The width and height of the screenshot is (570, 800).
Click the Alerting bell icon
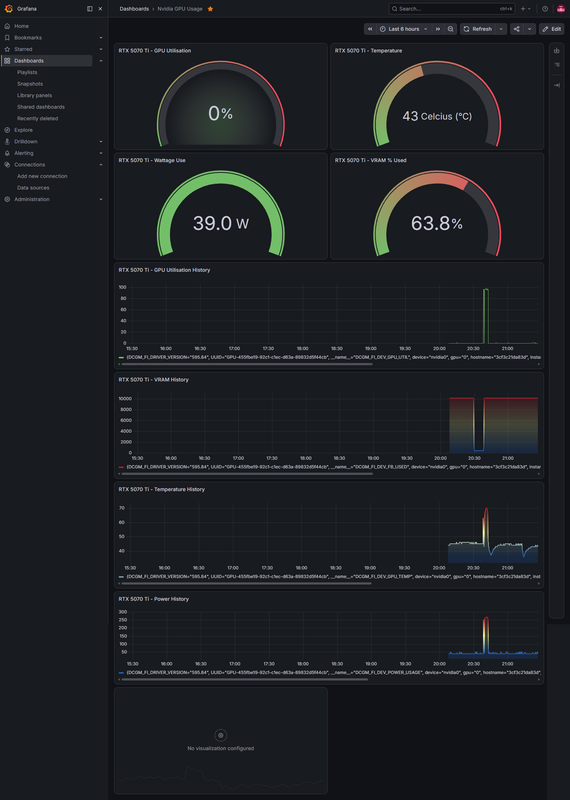click(7, 153)
